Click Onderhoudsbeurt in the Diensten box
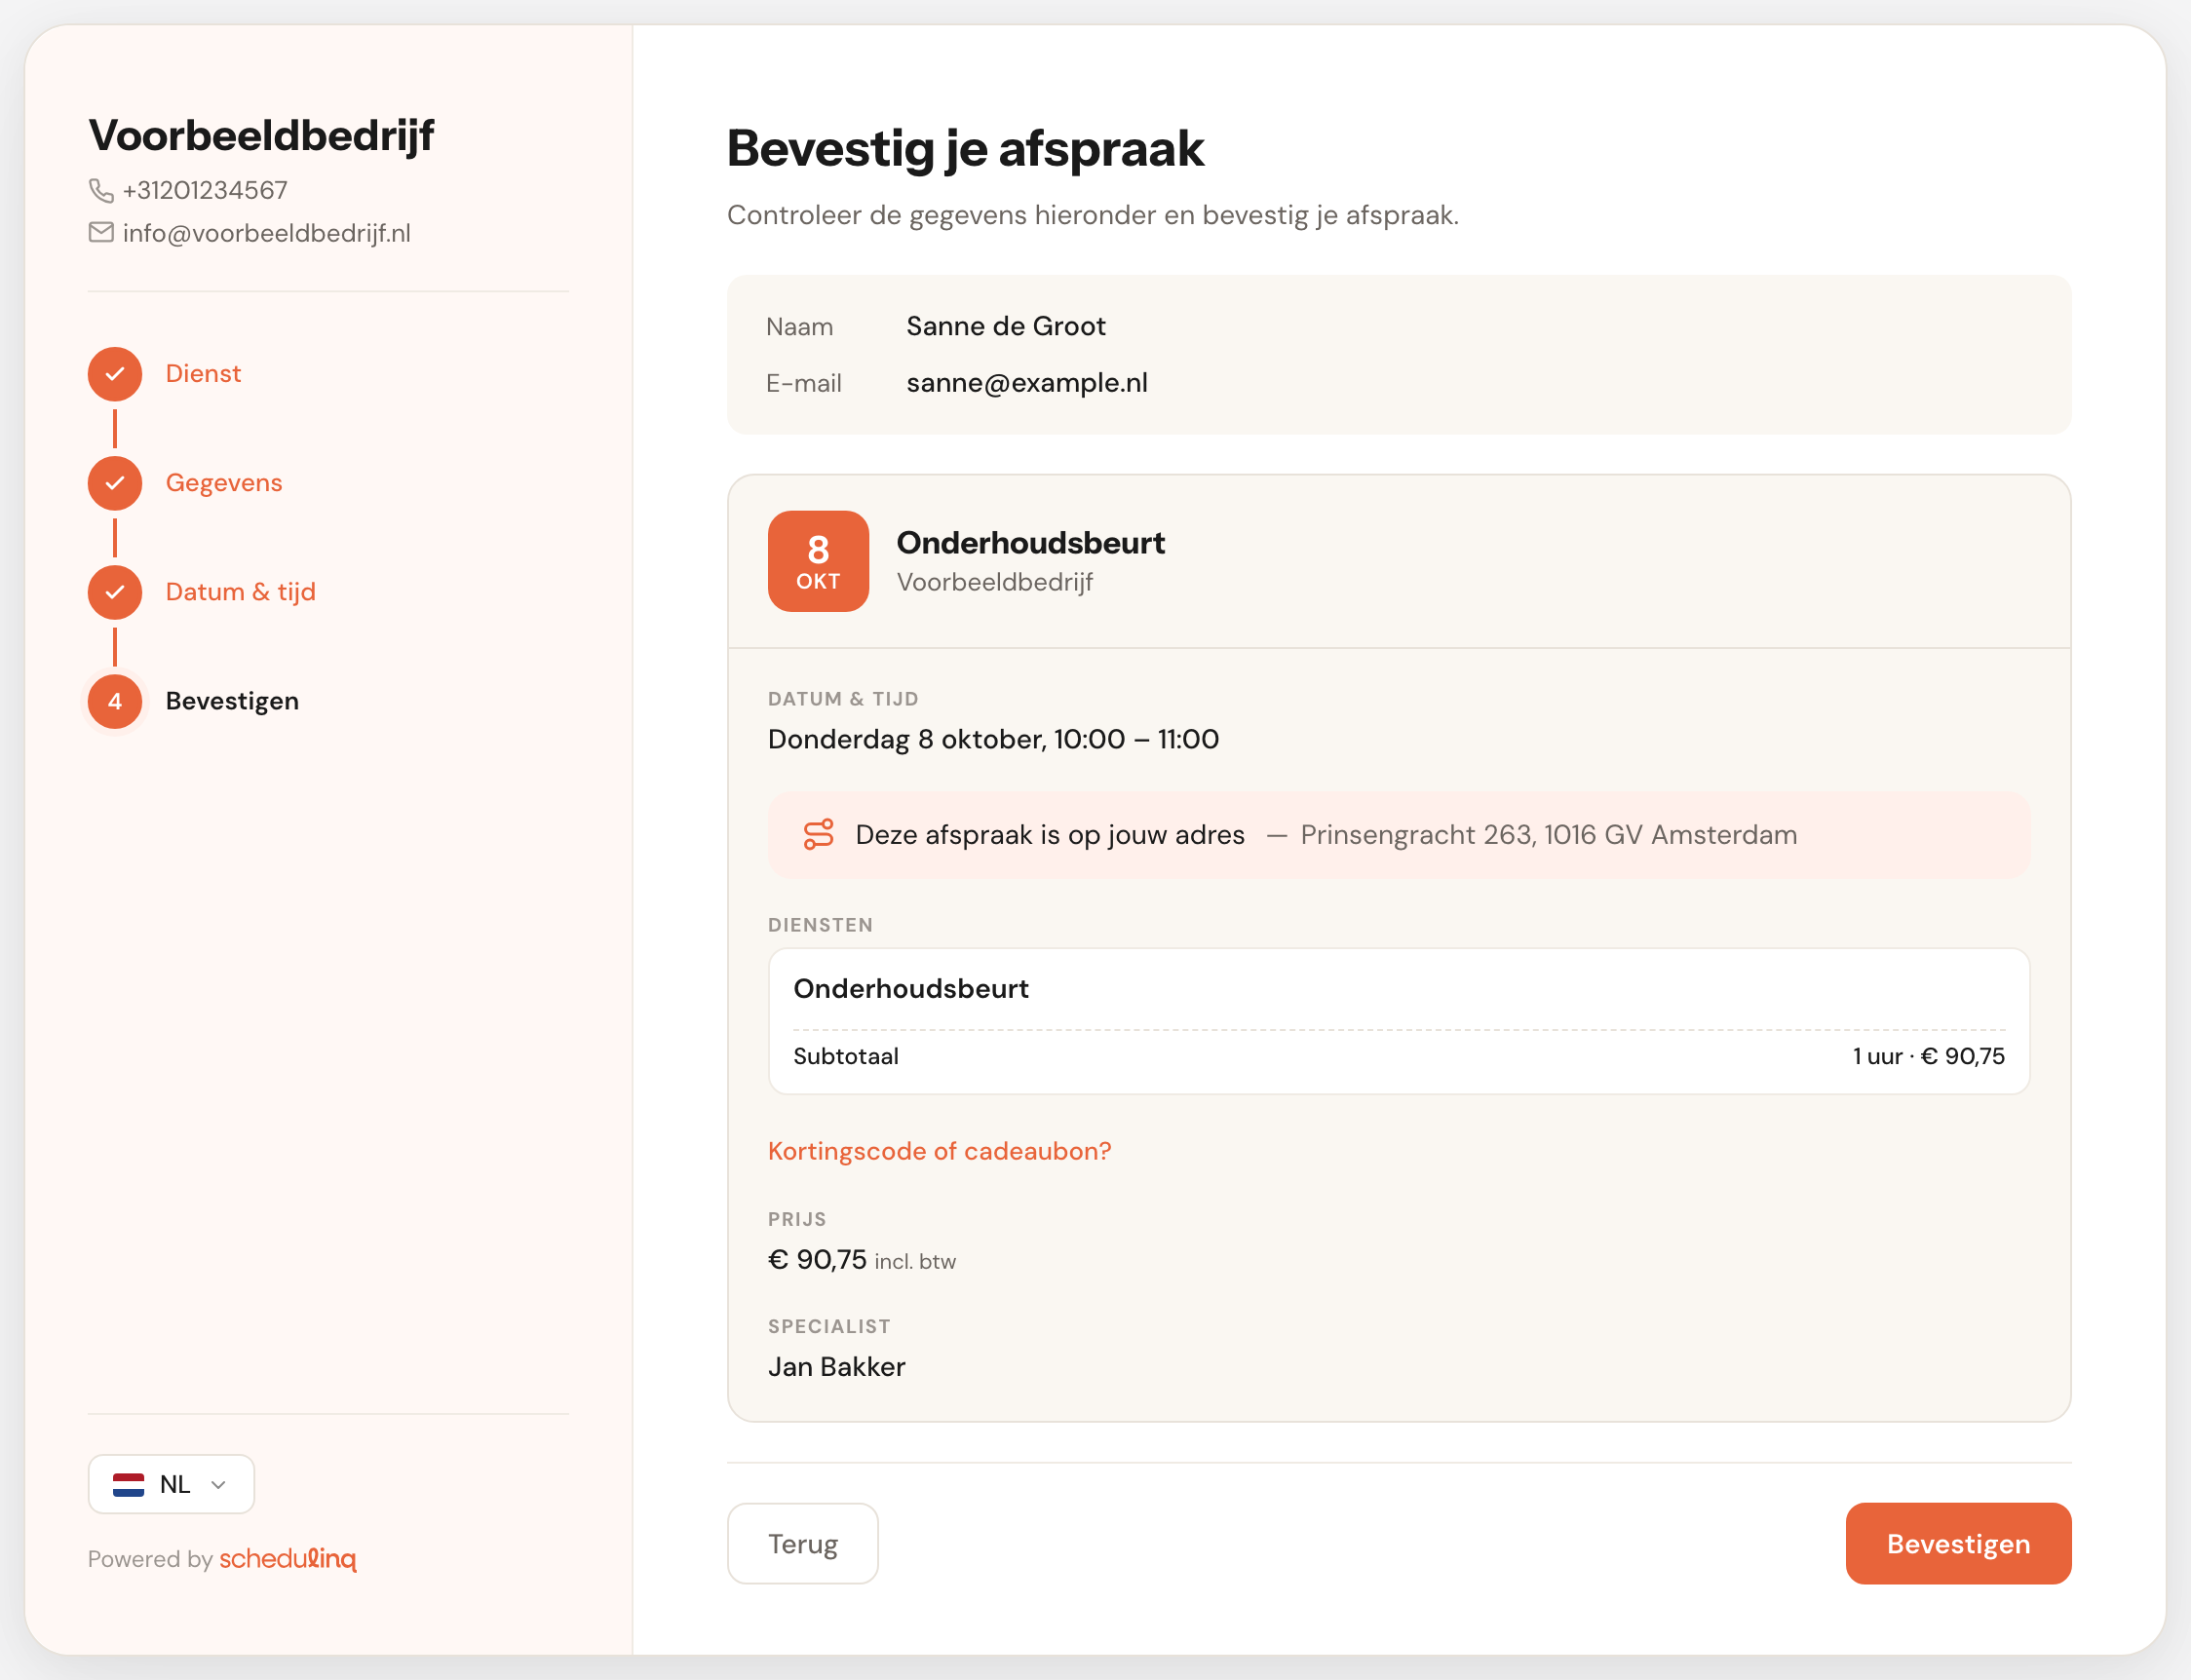This screenshot has width=2191, height=1680. pos(911,989)
